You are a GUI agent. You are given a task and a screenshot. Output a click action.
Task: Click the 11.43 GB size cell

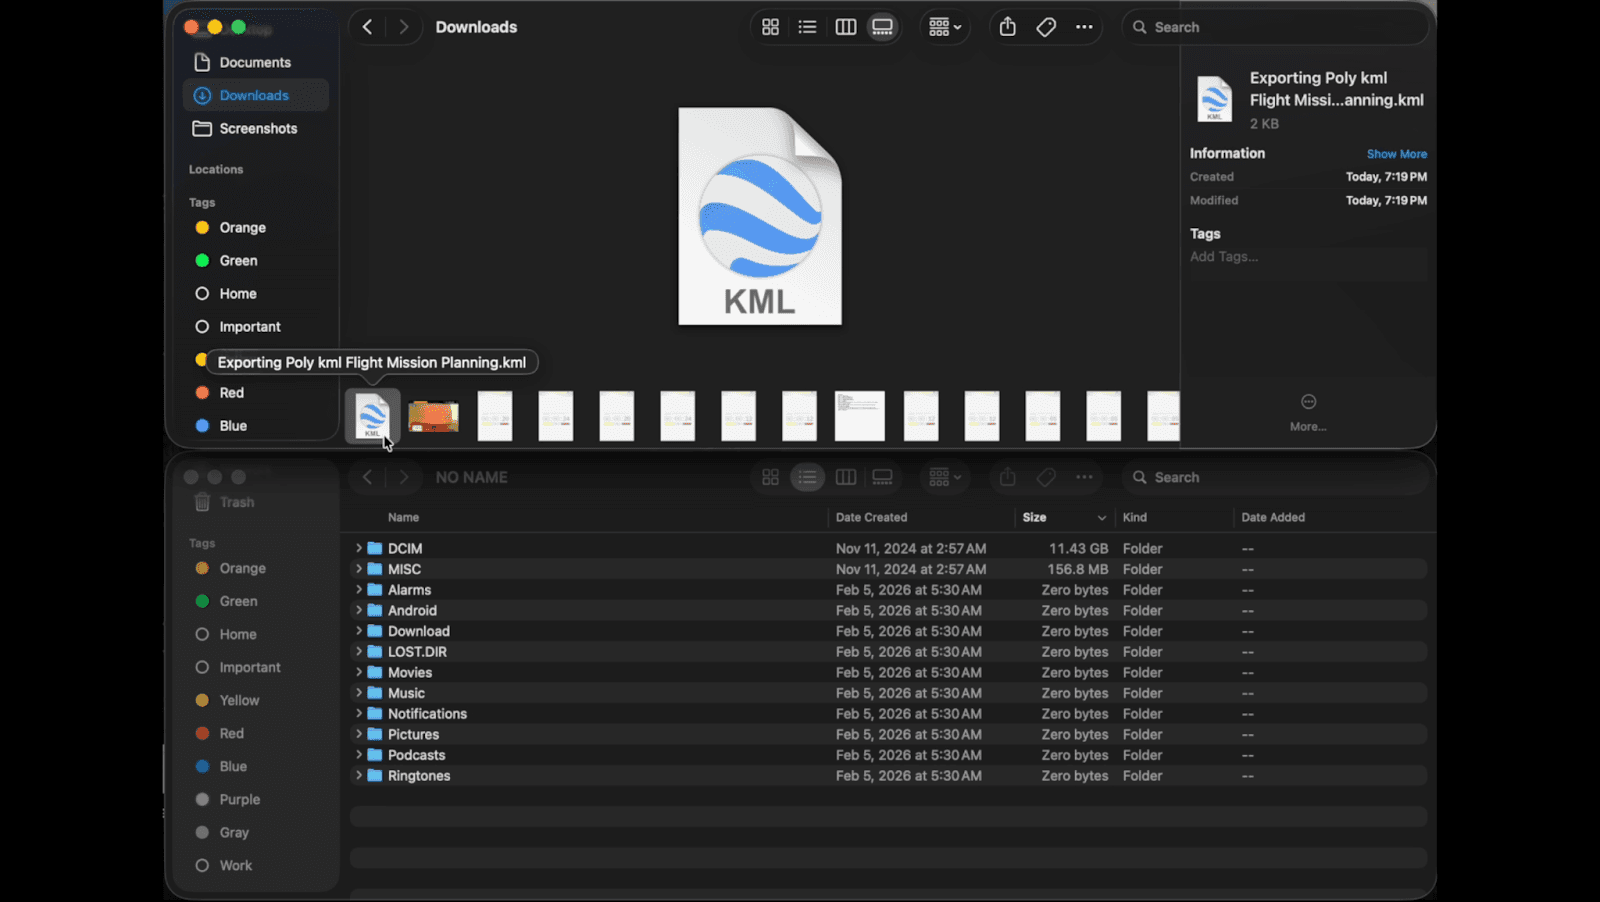point(1078,548)
